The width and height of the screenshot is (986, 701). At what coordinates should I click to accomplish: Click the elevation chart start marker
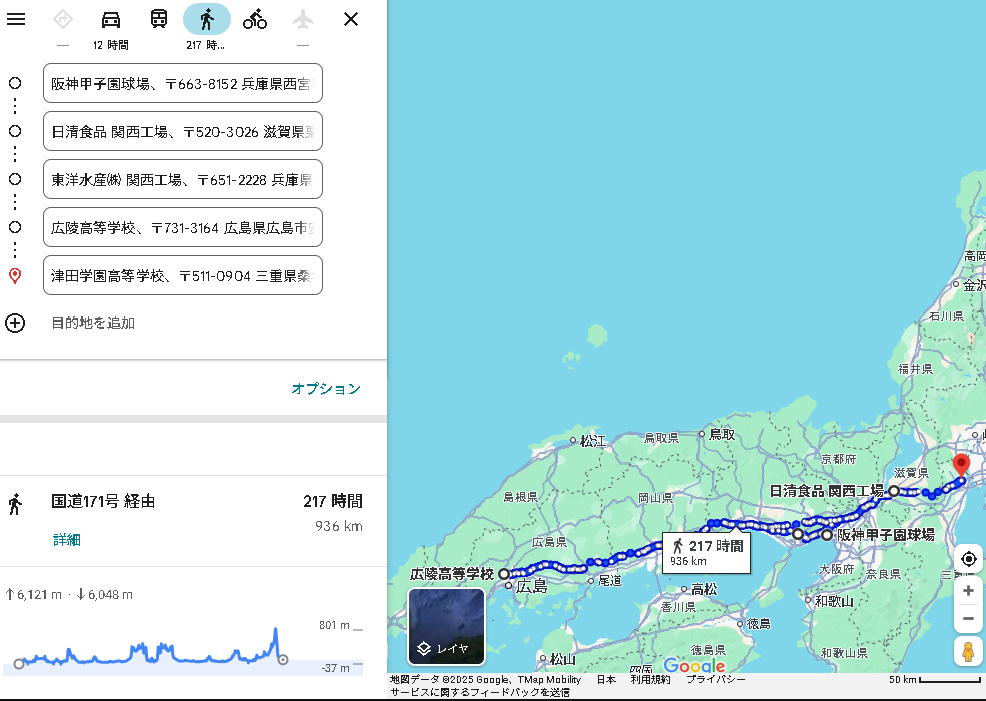(x=19, y=663)
